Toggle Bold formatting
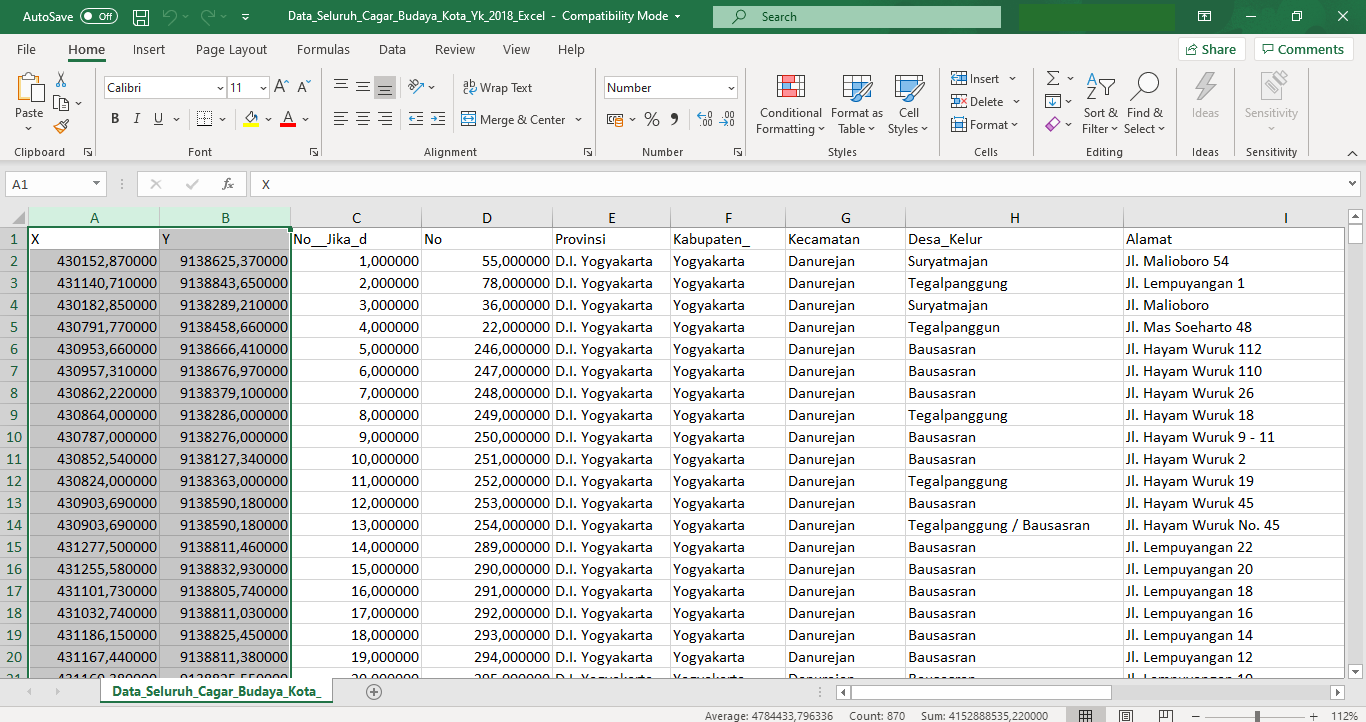The height and width of the screenshot is (722, 1366). coord(115,119)
